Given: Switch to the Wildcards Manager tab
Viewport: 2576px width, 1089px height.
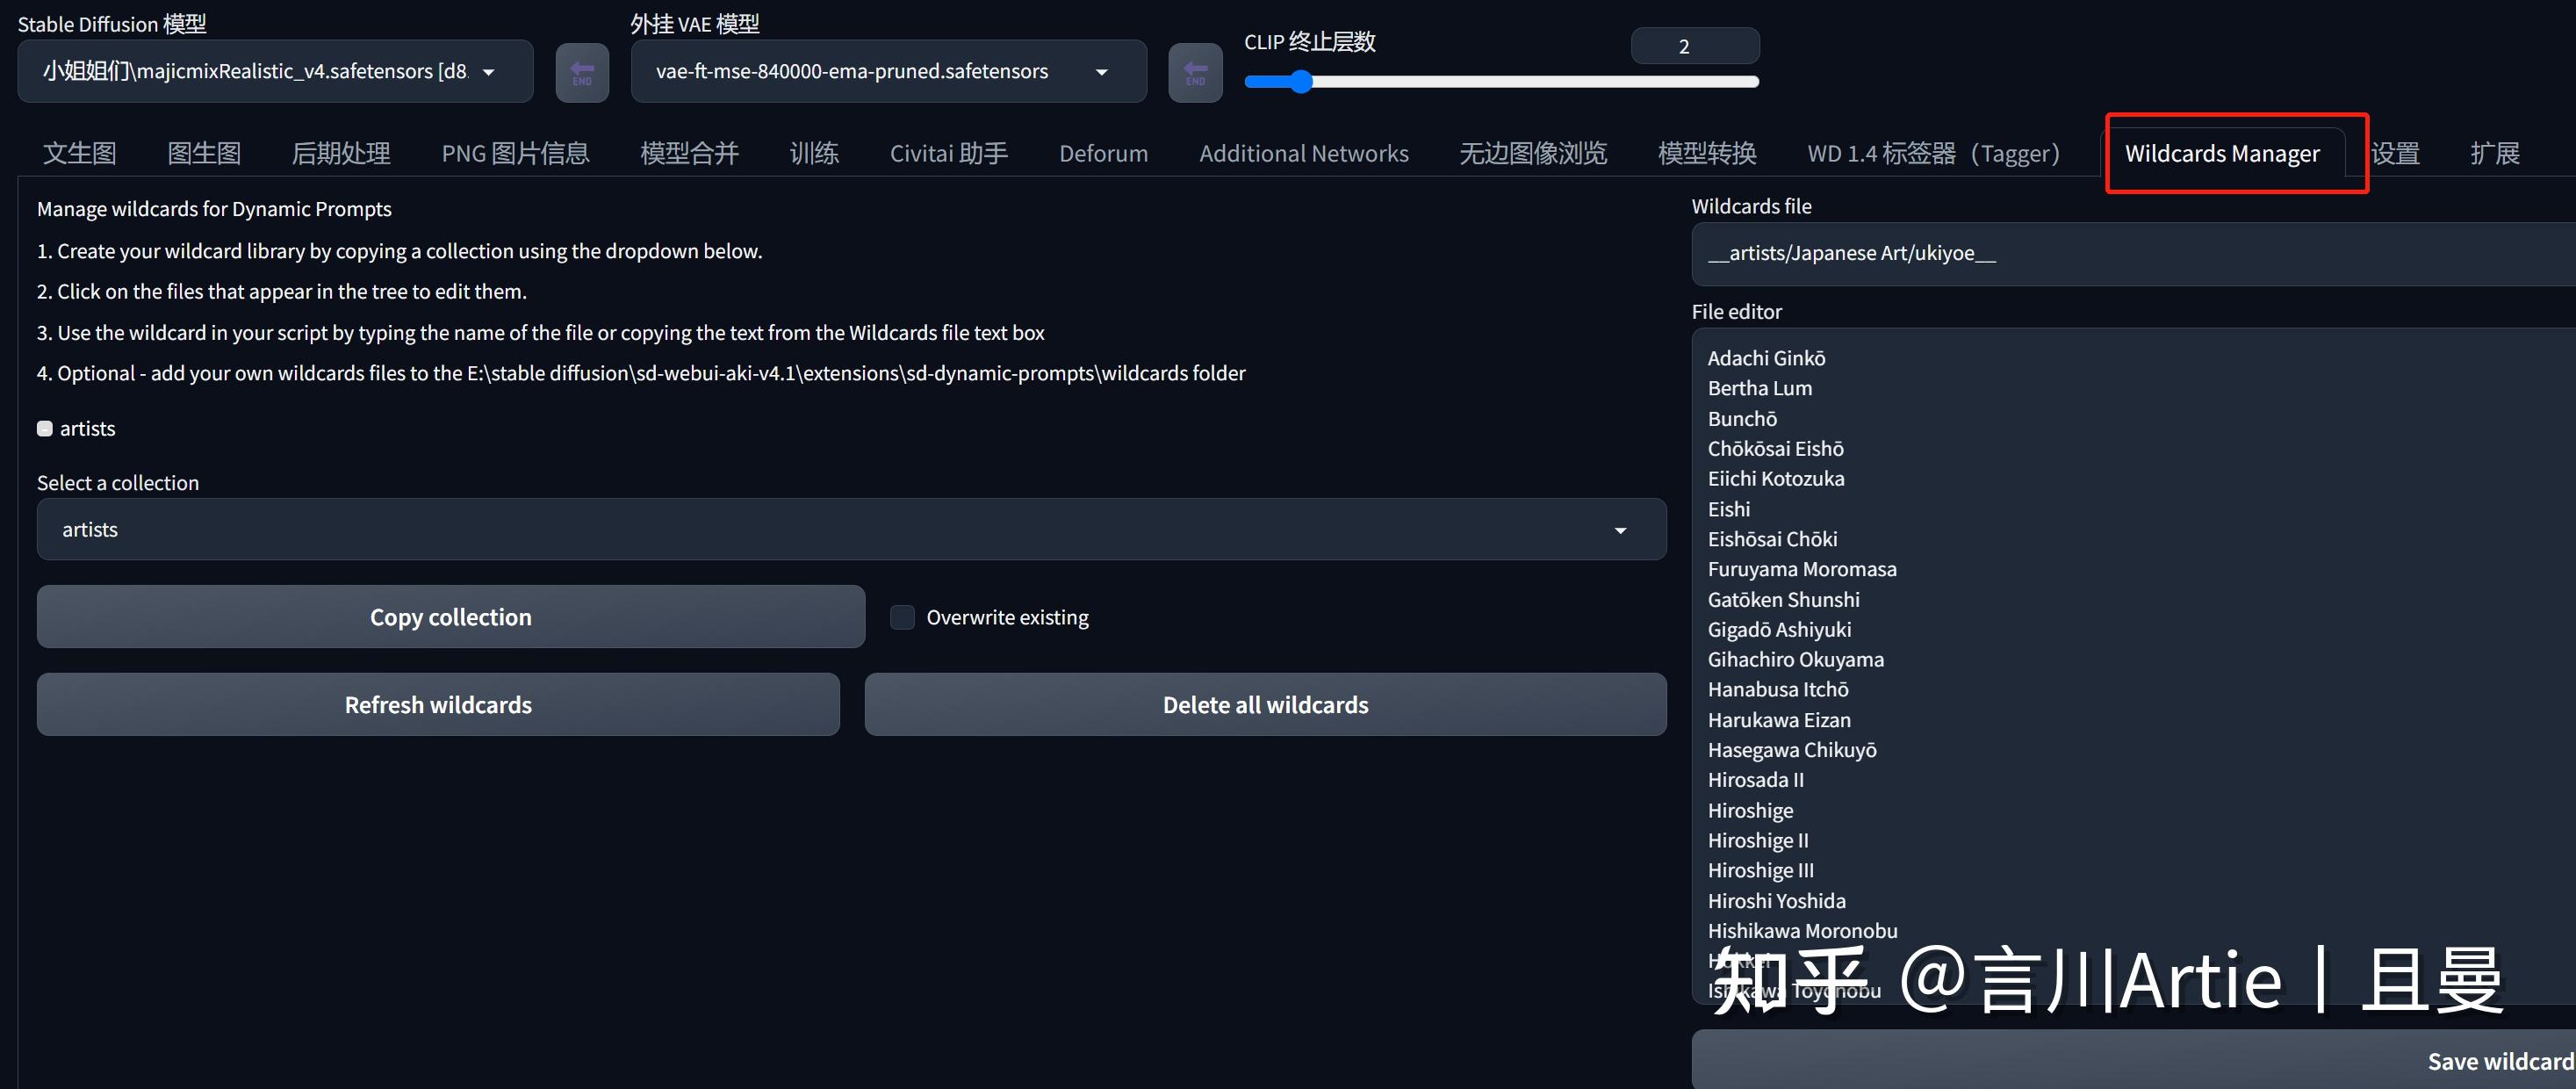Looking at the screenshot, I should [2222, 153].
